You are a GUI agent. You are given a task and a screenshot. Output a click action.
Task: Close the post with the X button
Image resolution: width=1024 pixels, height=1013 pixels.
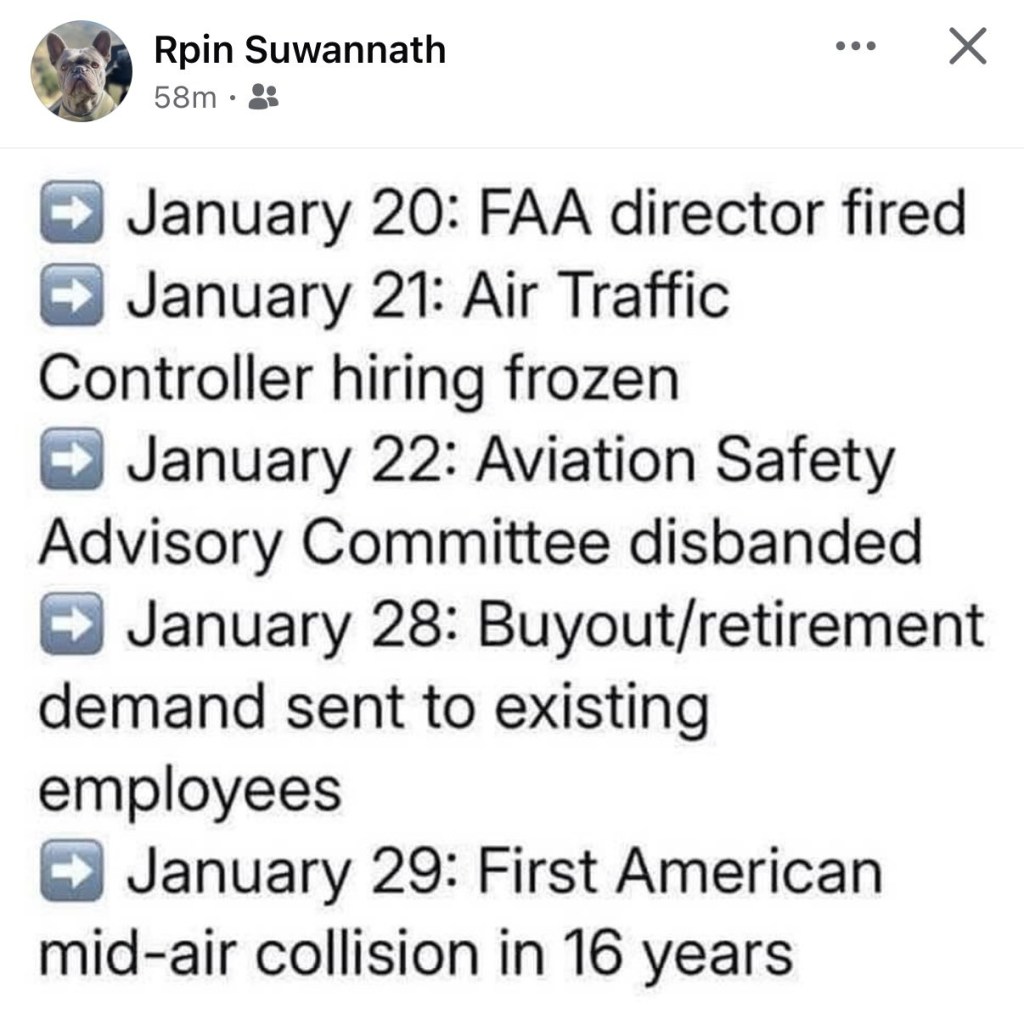click(x=967, y=46)
